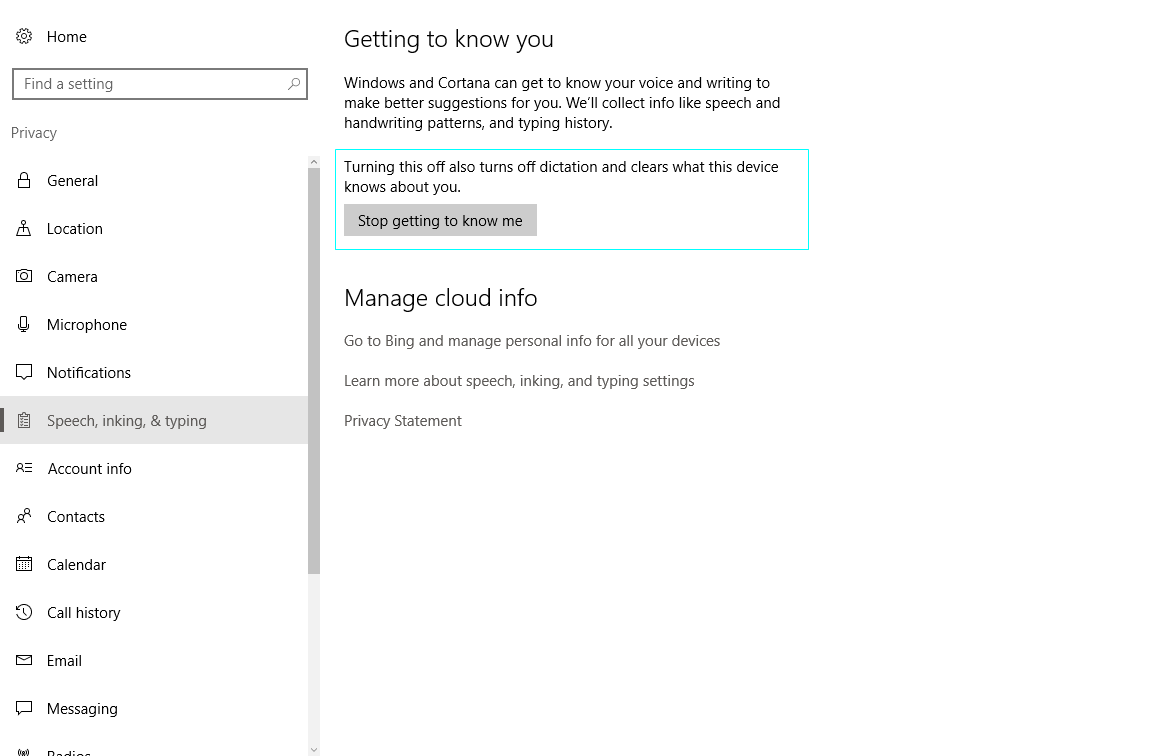The height and width of the screenshot is (756, 1167).
Task: Click the Home gear icon
Action: (x=24, y=36)
